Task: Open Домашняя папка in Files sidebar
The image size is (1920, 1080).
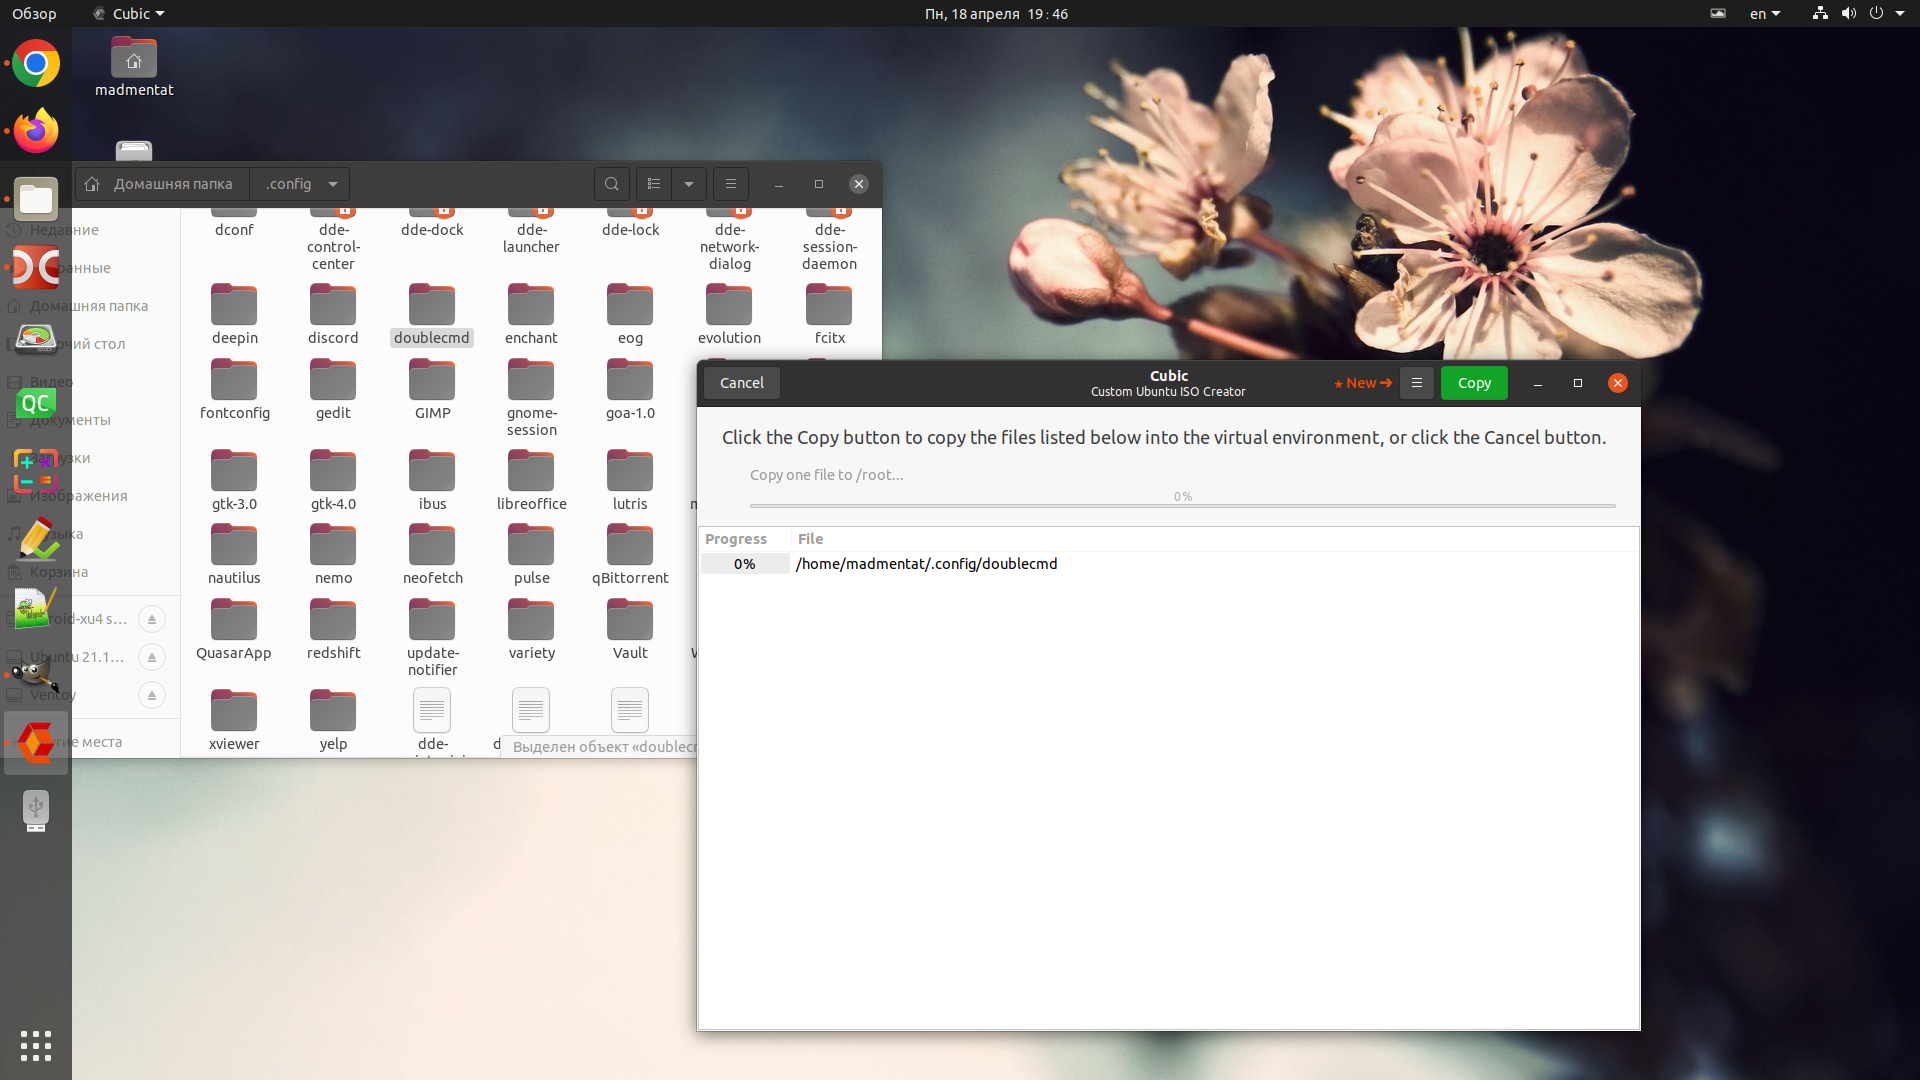Action: (90, 306)
